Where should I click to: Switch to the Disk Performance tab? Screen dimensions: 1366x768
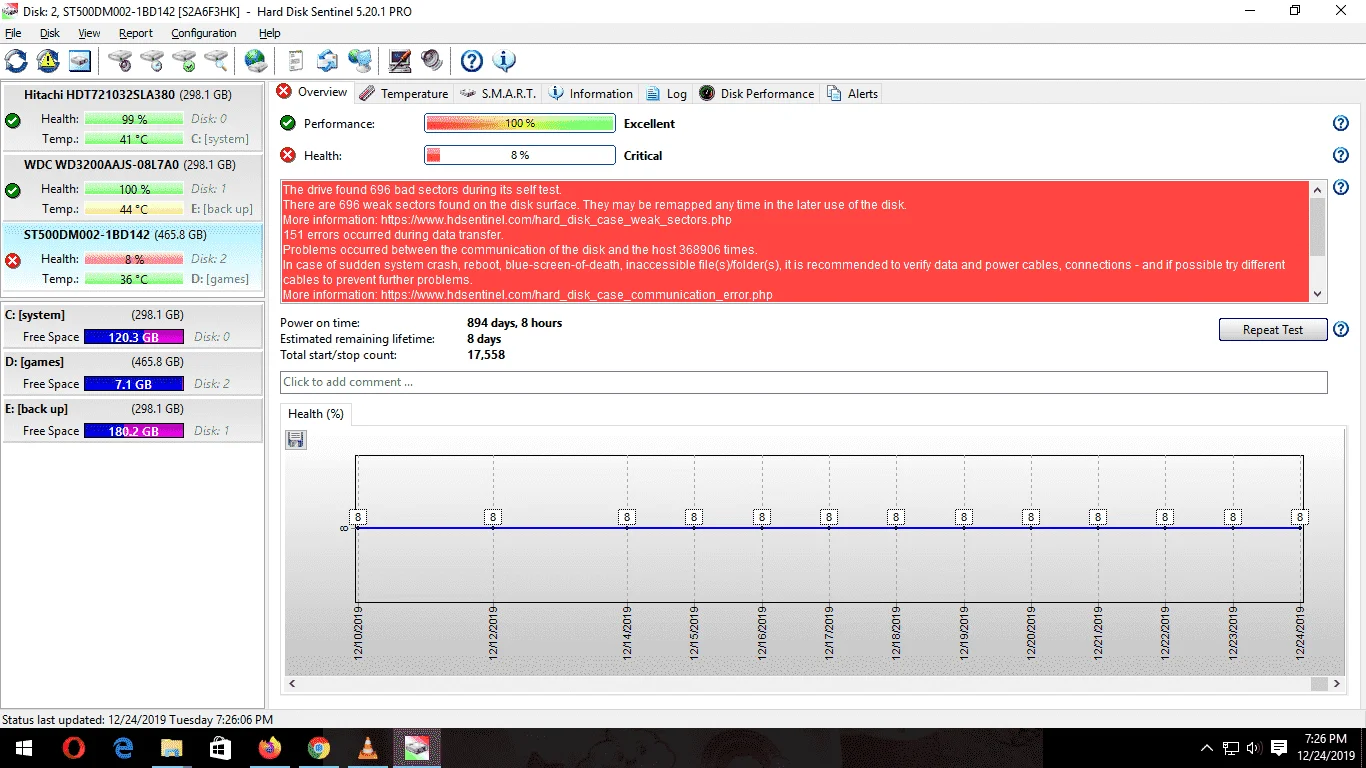[x=756, y=94]
